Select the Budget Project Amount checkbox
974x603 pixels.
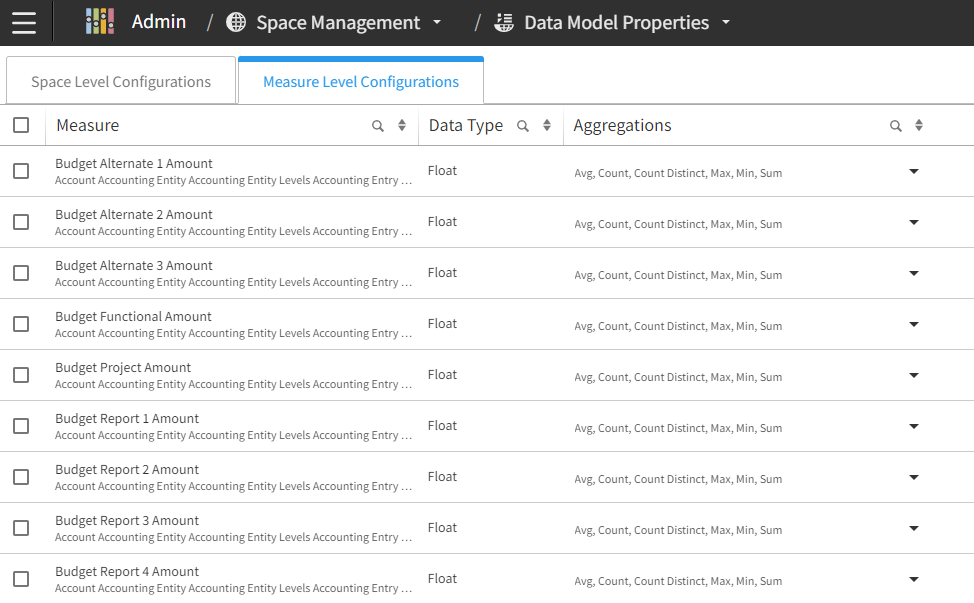coord(21,375)
